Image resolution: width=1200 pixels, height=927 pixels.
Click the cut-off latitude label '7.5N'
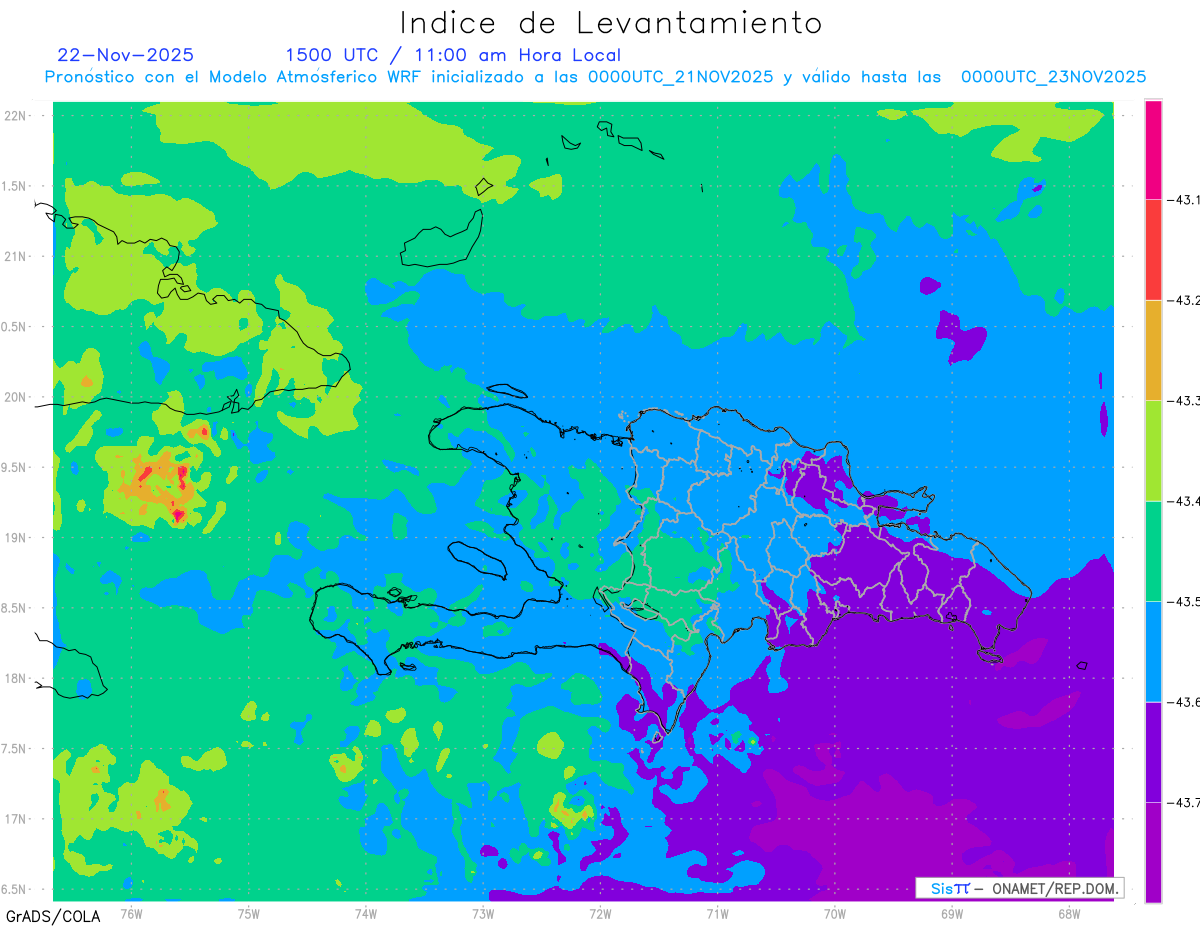coord(15,748)
